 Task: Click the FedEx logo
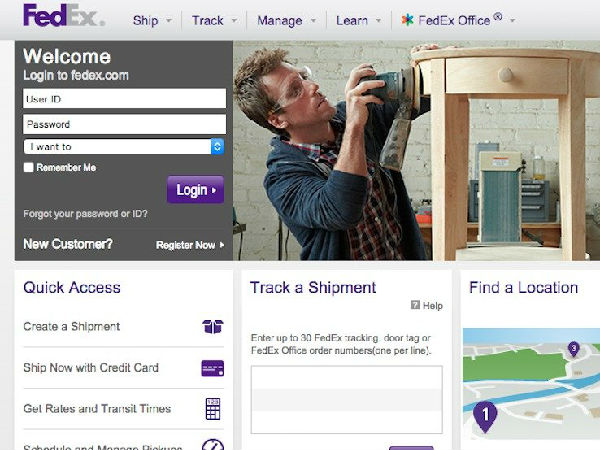[x=64, y=16]
